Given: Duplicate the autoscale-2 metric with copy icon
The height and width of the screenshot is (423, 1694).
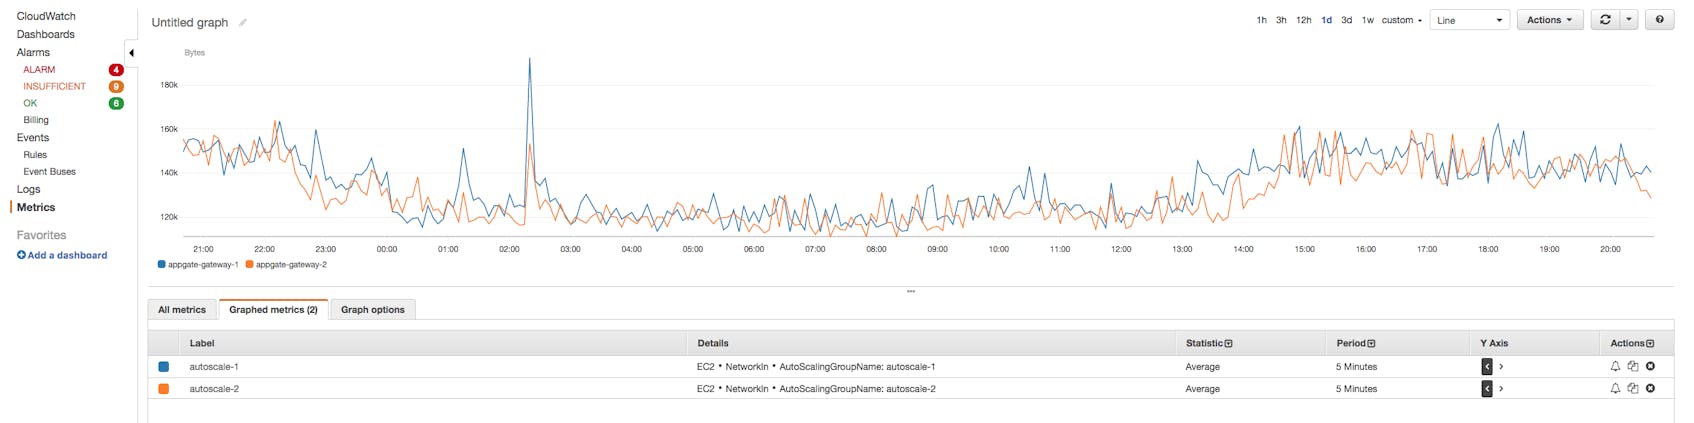Looking at the screenshot, I should (x=1633, y=389).
